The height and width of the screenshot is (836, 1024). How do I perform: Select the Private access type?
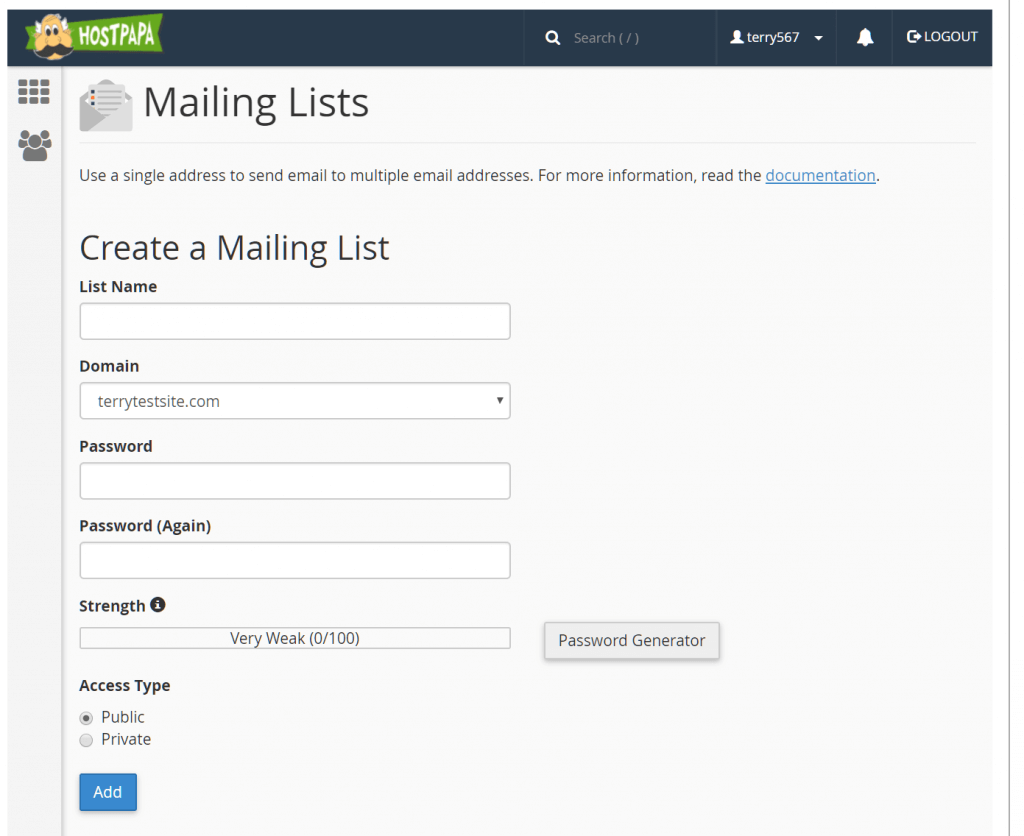(x=87, y=740)
